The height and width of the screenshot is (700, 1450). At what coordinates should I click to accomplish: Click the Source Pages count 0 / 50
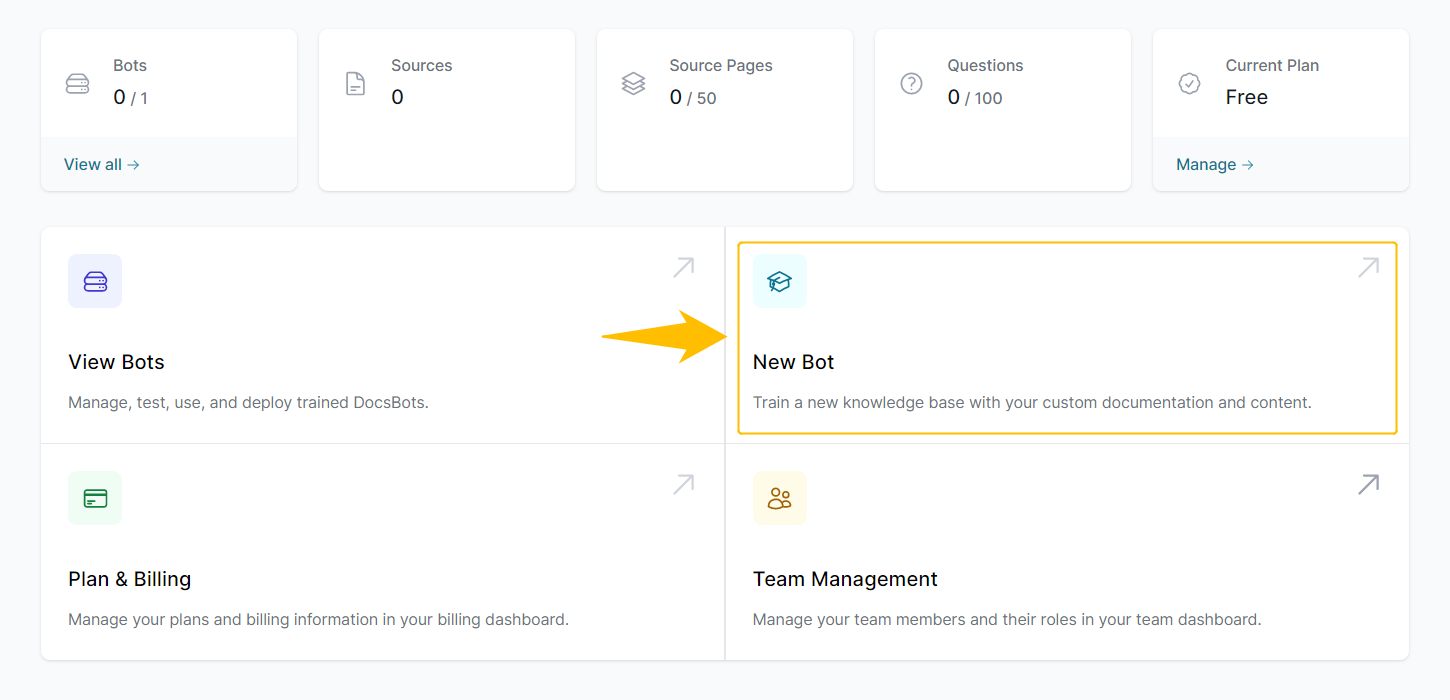click(693, 97)
